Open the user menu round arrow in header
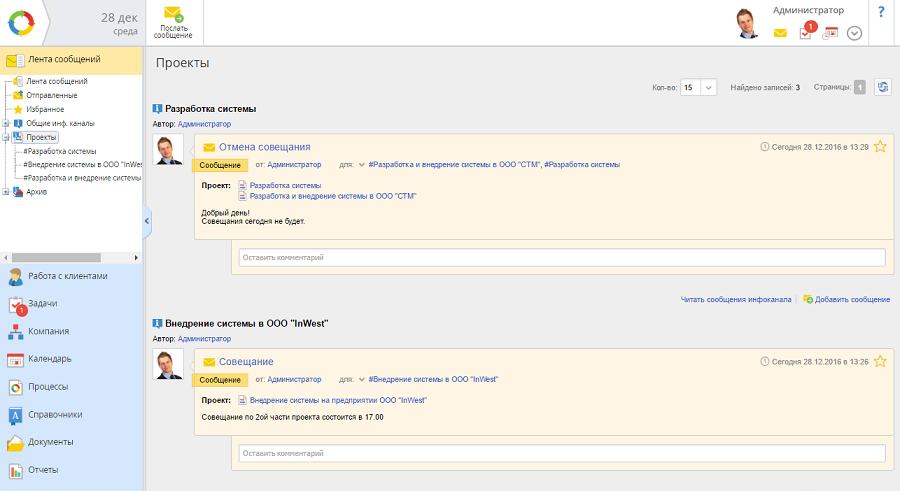Screen dimensions: 900x491 click(854, 33)
